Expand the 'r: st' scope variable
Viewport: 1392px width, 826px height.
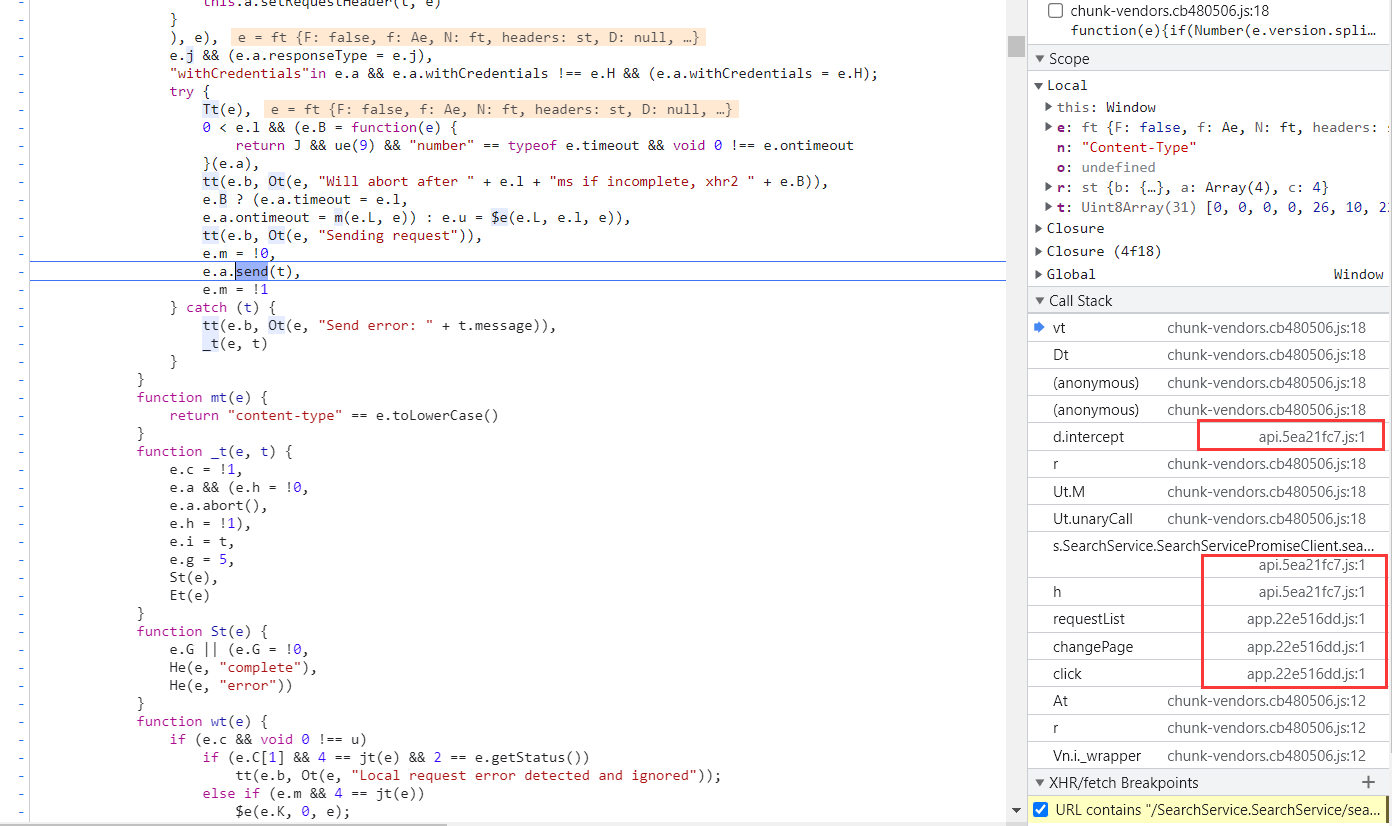tap(1048, 187)
